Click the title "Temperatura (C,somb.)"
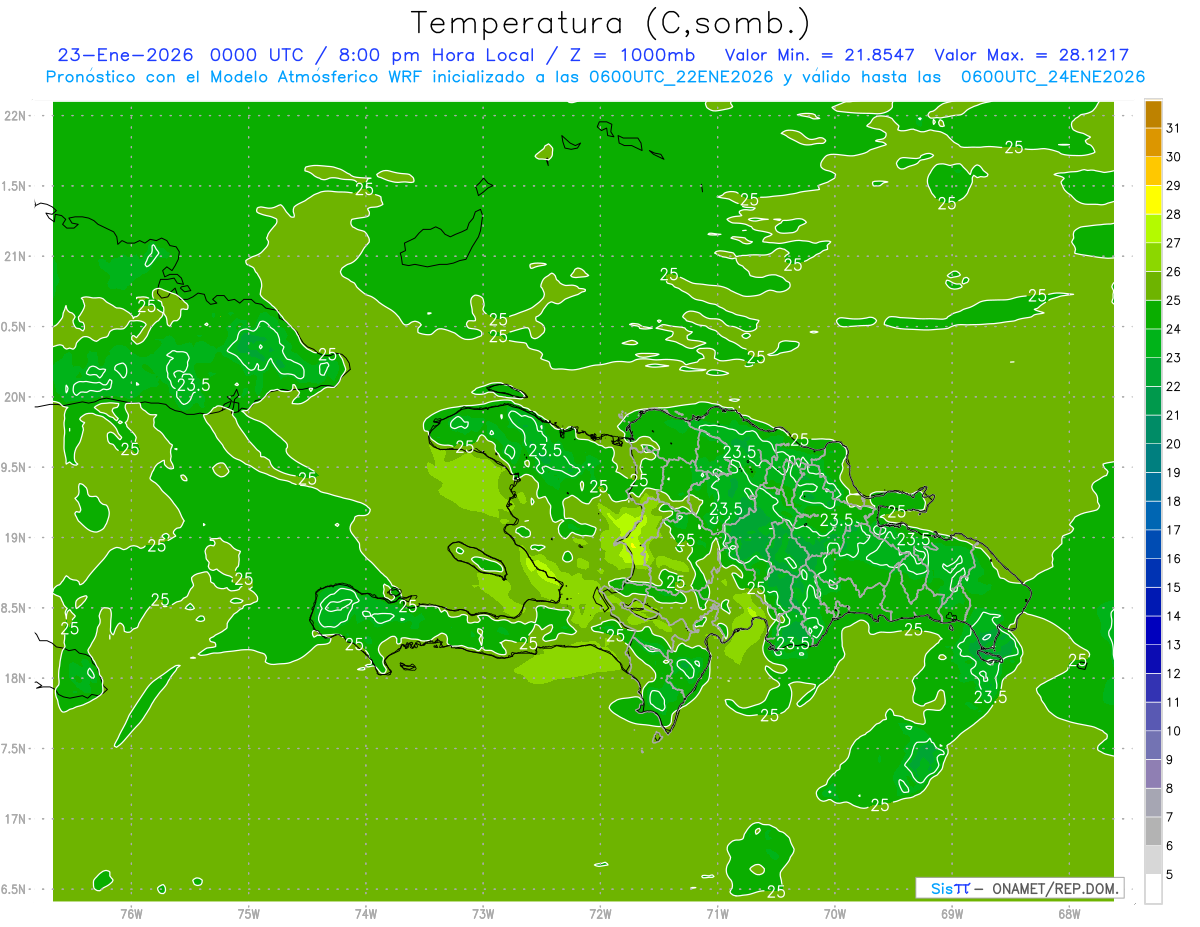1200x927 pixels. 611,24
